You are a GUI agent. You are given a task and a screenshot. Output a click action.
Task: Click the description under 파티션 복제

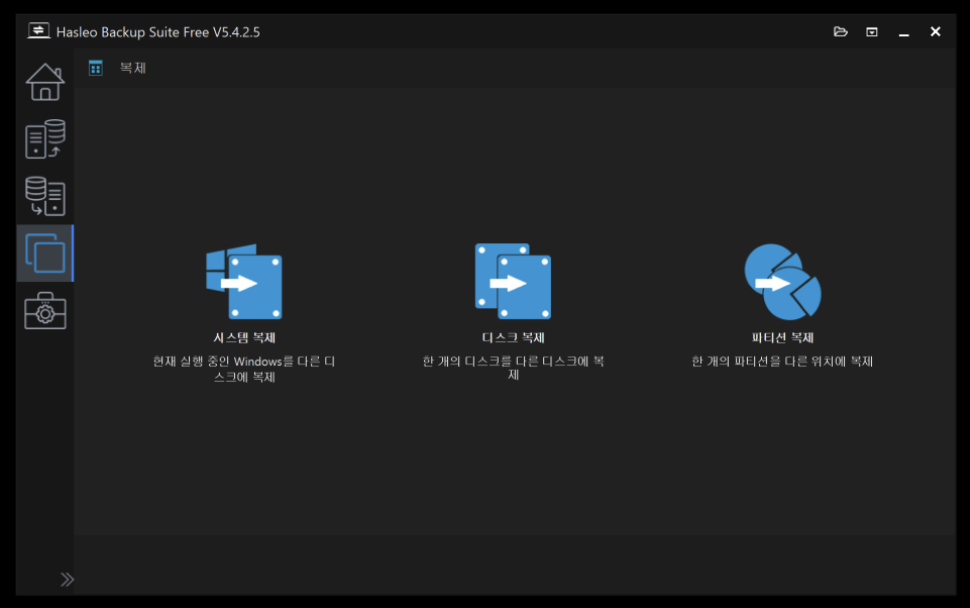click(x=782, y=361)
